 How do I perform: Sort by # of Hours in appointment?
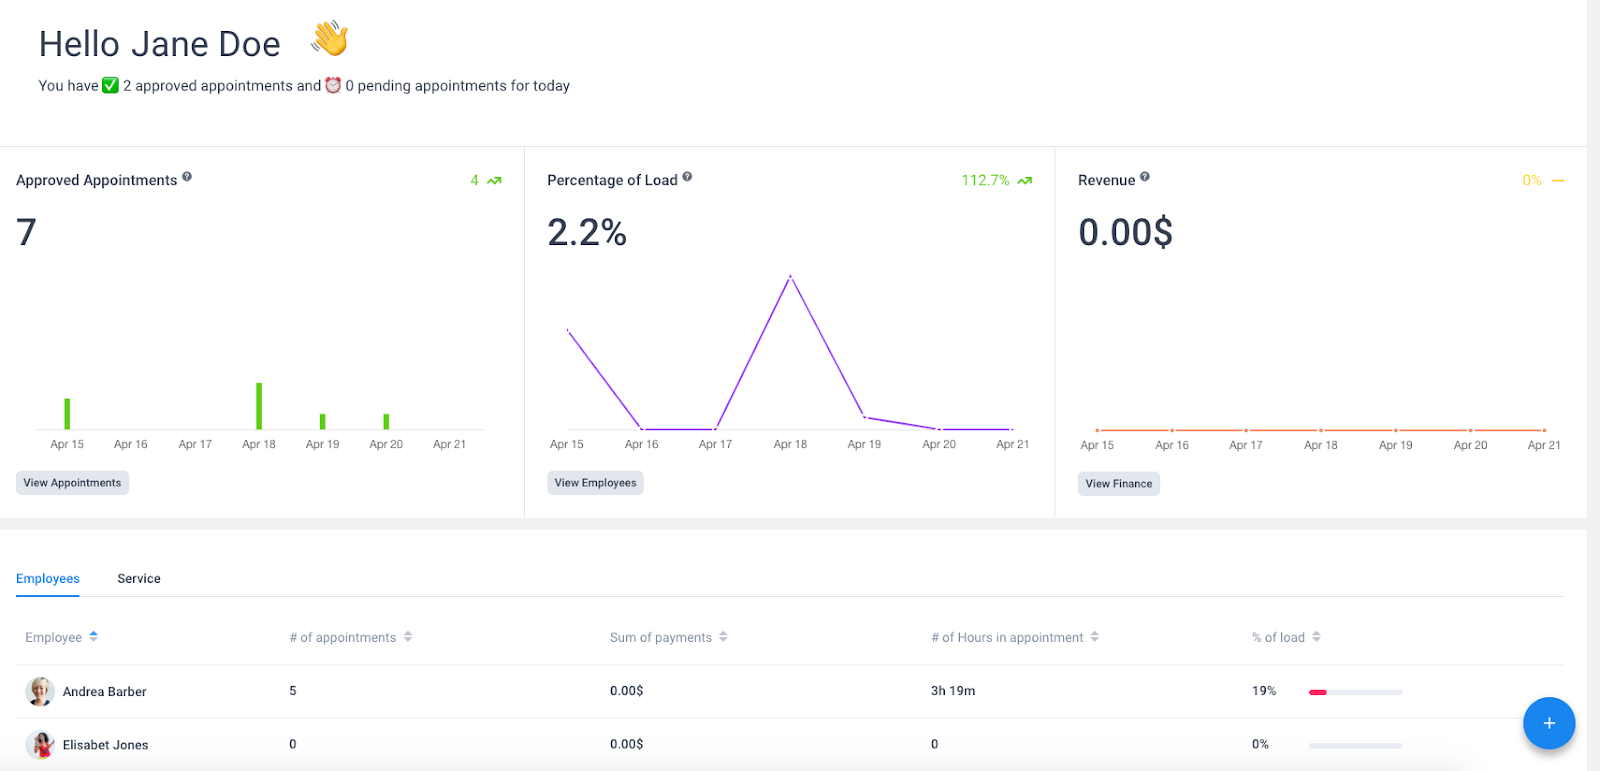coord(1095,637)
